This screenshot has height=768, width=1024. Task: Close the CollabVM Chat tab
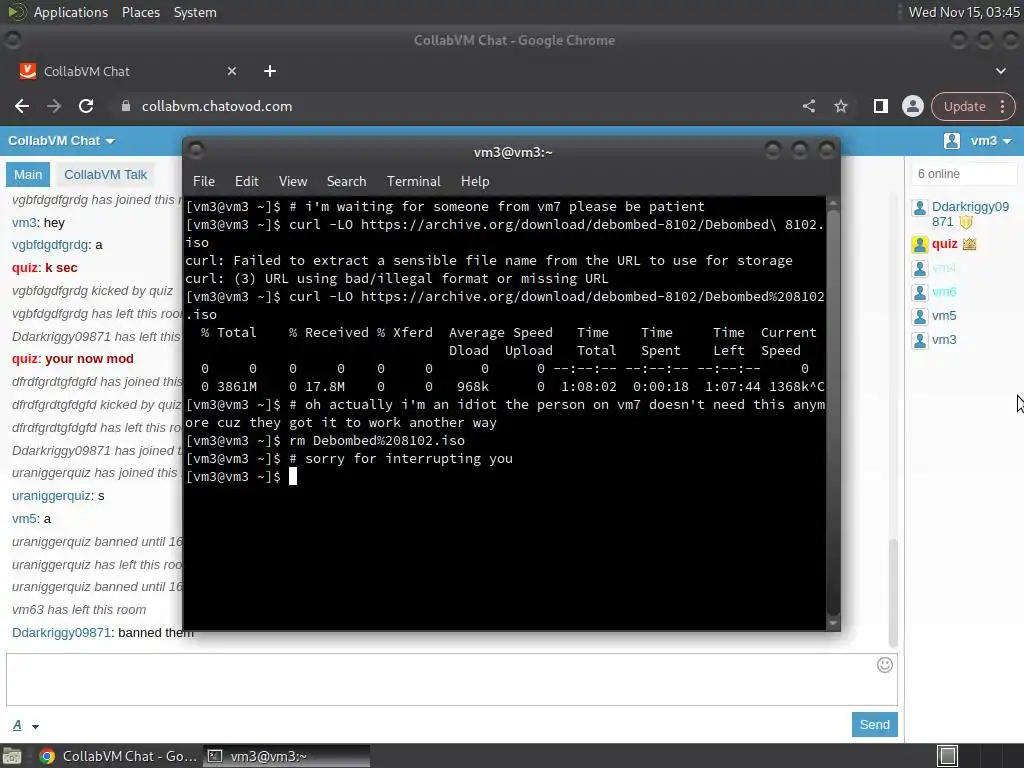click(x=232, y=71)
